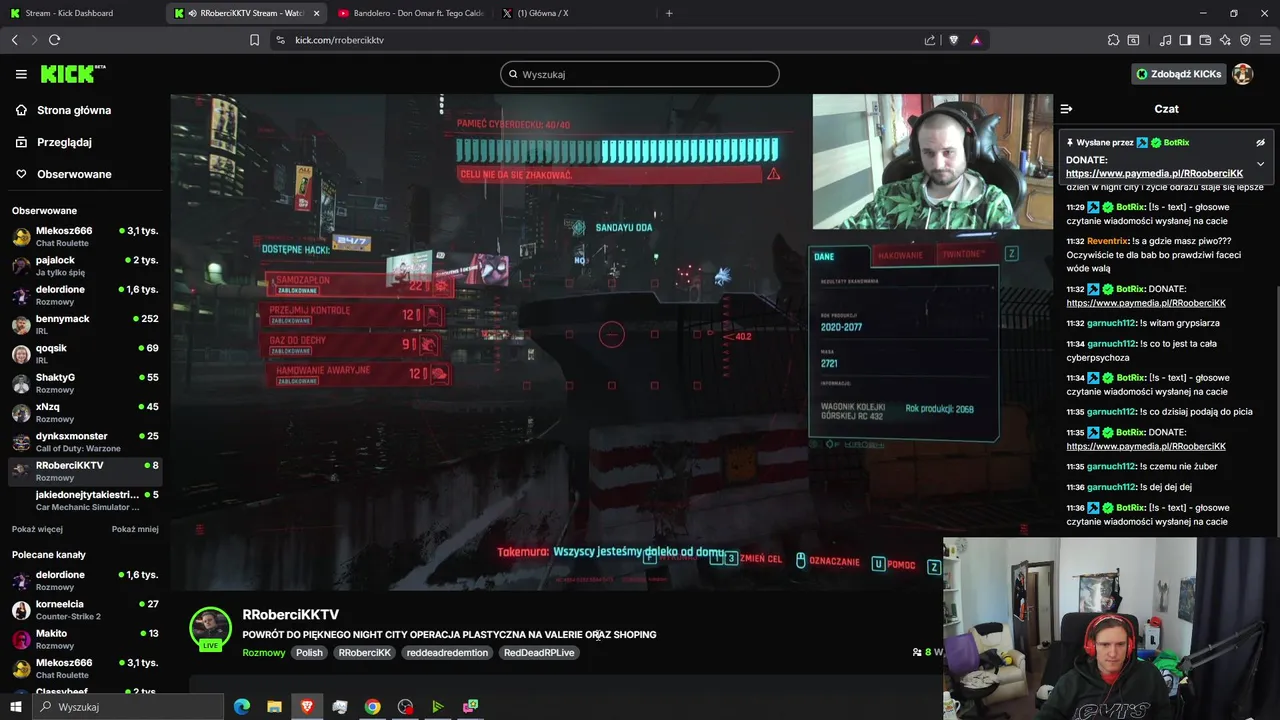Click Zdobądź KICKs button
The width and height of the screenshot is (1280, 720).
tap(1178, 74)
